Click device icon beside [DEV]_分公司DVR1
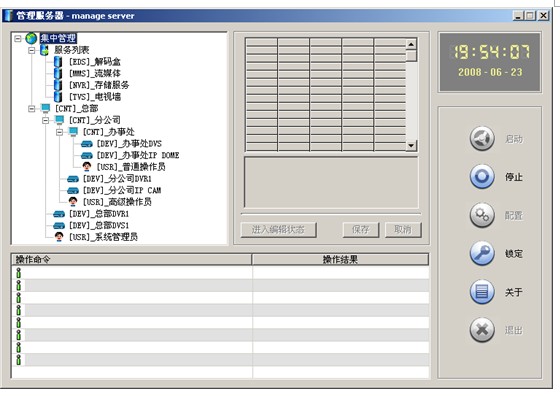Screen dimensions: 560x398 [x=73, y=179]
